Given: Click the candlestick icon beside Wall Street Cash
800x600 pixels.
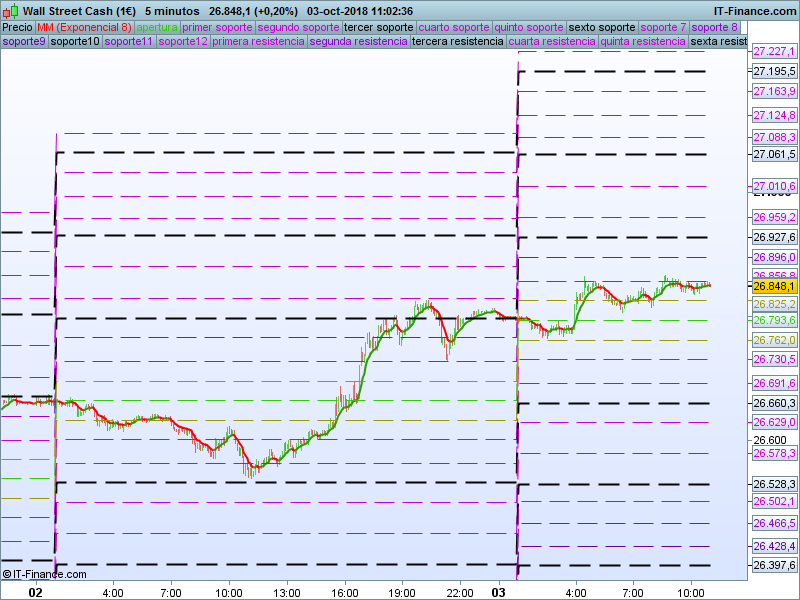Looking at the screenshot, I should pyautogui.click(x=10, y=11).
